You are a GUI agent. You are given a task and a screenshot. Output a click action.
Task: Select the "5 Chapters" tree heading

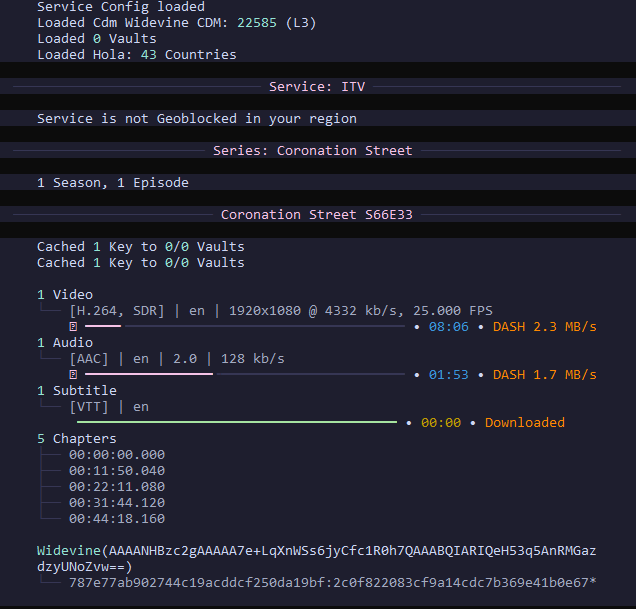pos(77,439)
